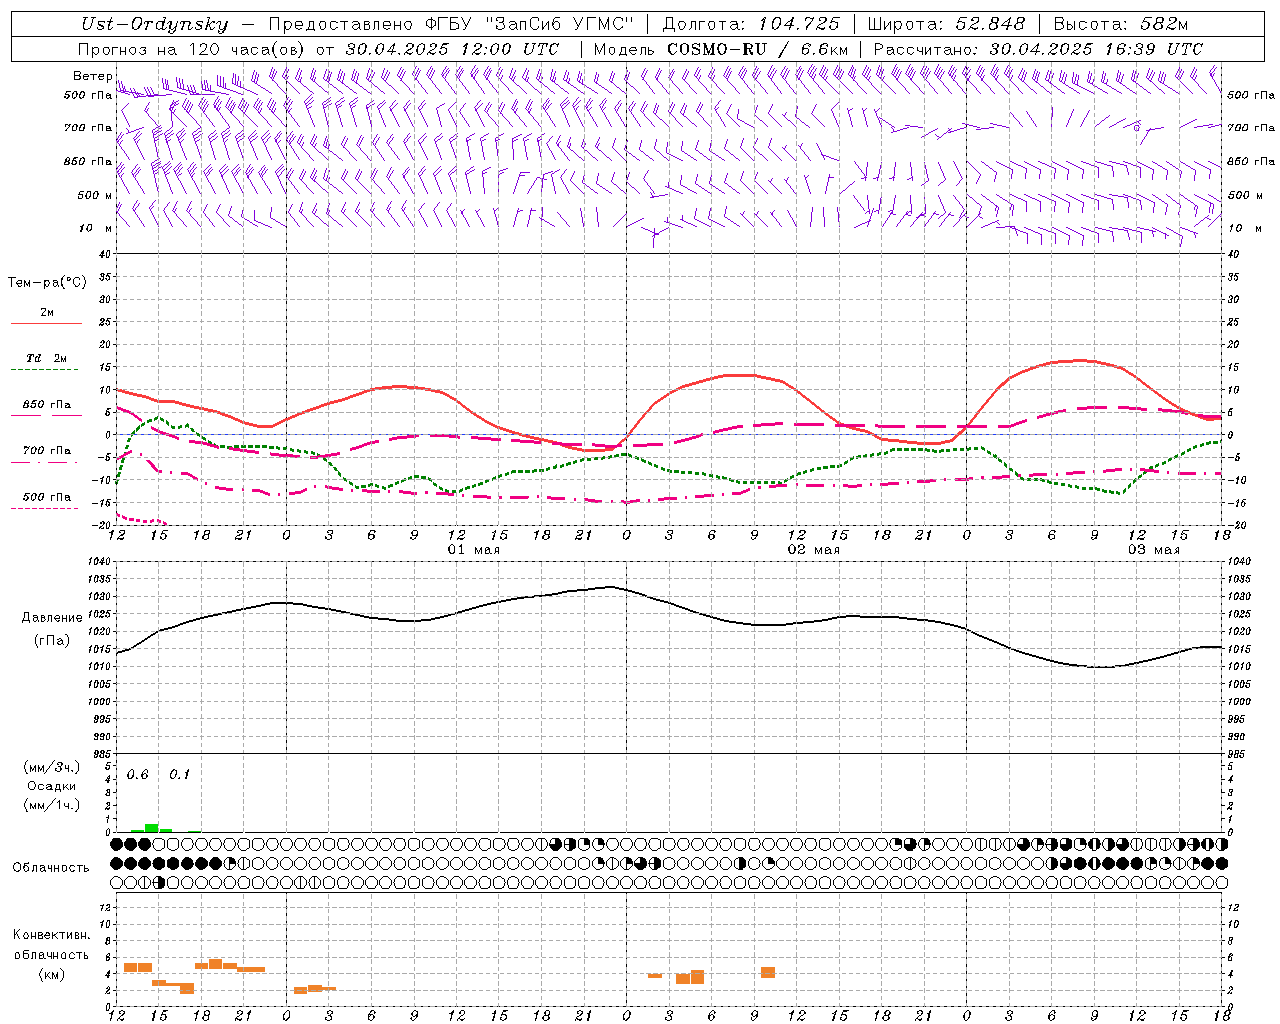Click the longitude value "Долгота: 104.725"
The height and width of the screenshot is (1024, 1280).
click(752, 24)
